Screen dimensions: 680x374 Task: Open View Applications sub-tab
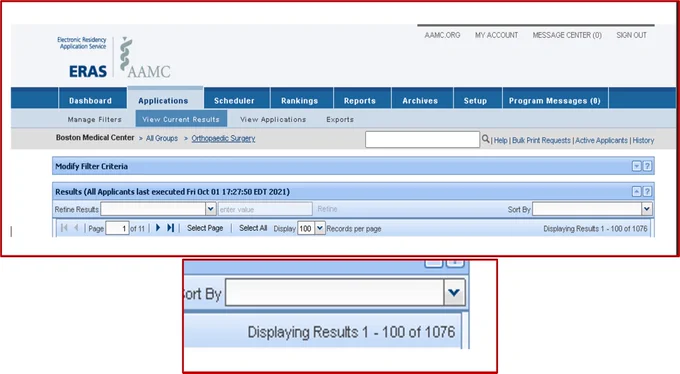pyautogui.click(x=273, y=119)
